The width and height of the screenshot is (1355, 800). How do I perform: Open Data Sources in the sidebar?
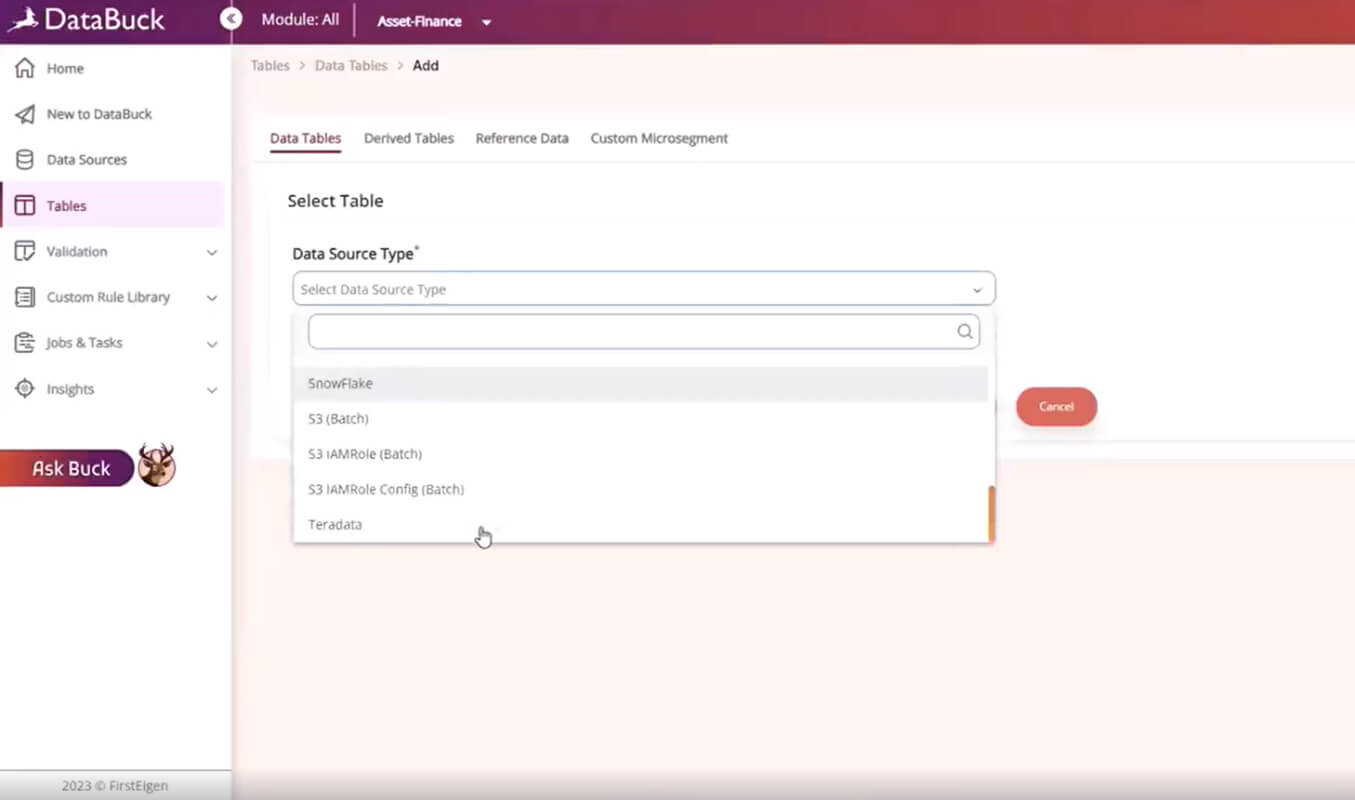(113, 160)
